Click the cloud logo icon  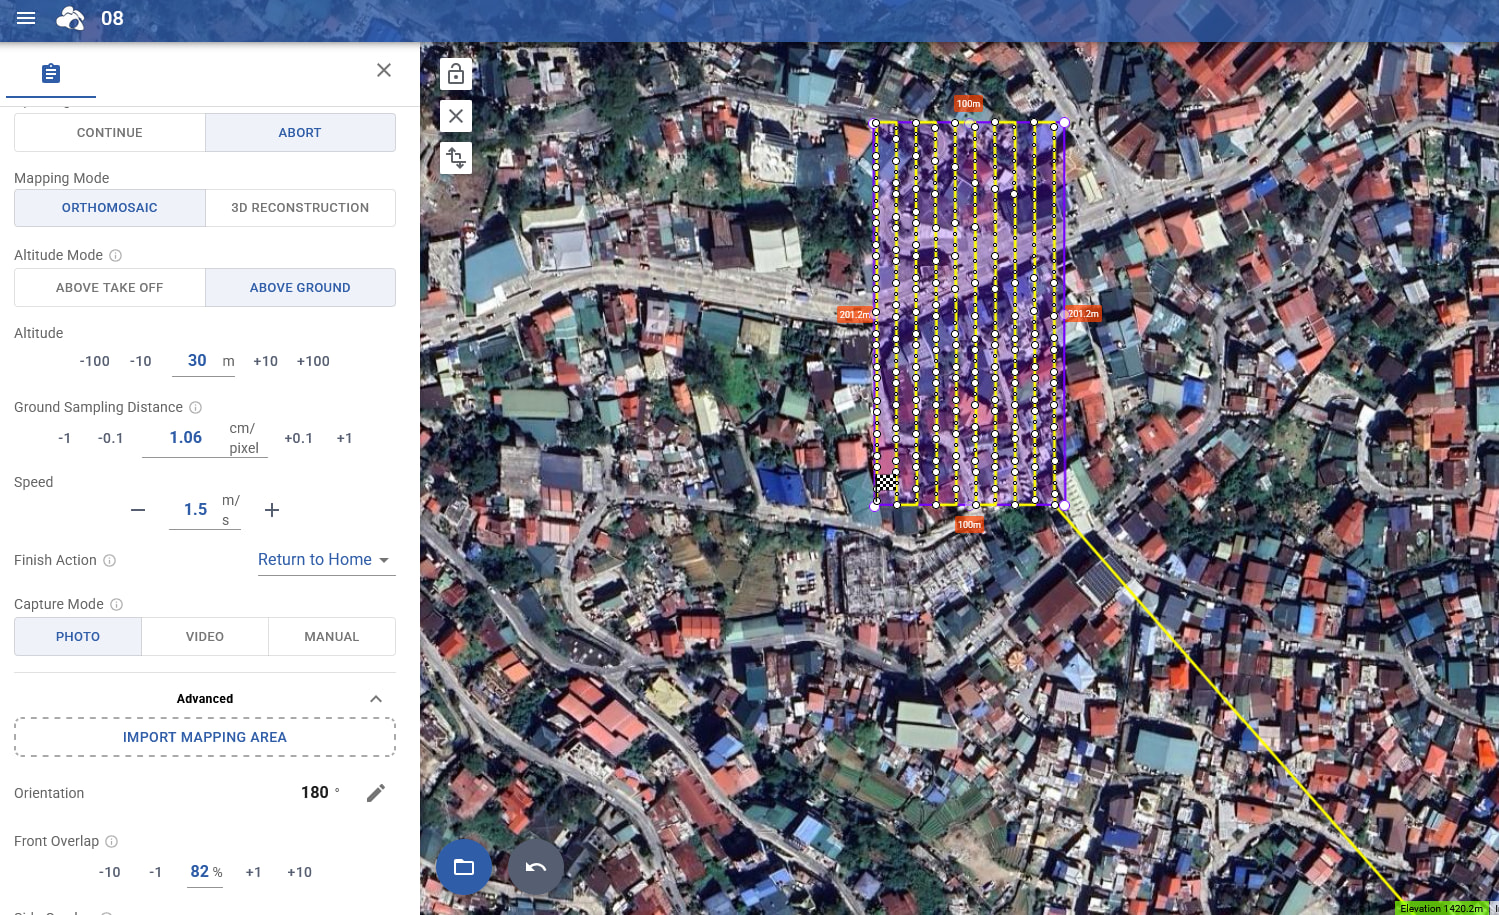[x=70, y=18]
